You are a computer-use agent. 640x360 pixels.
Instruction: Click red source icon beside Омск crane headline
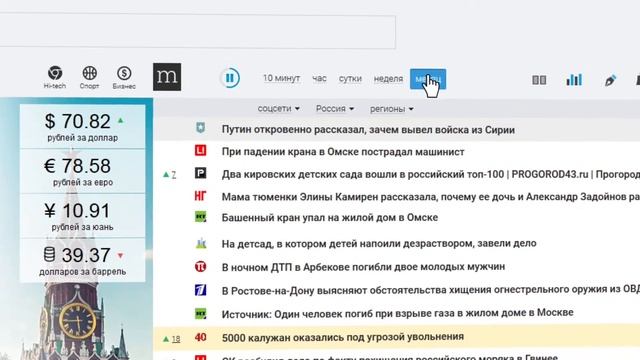pos(200,151)
